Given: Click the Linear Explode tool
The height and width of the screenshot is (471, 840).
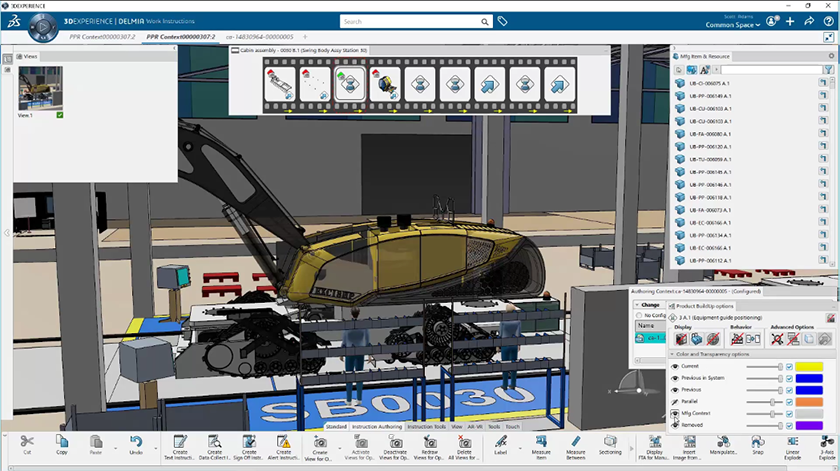Looking at the screenshot, I should point(792,447).
